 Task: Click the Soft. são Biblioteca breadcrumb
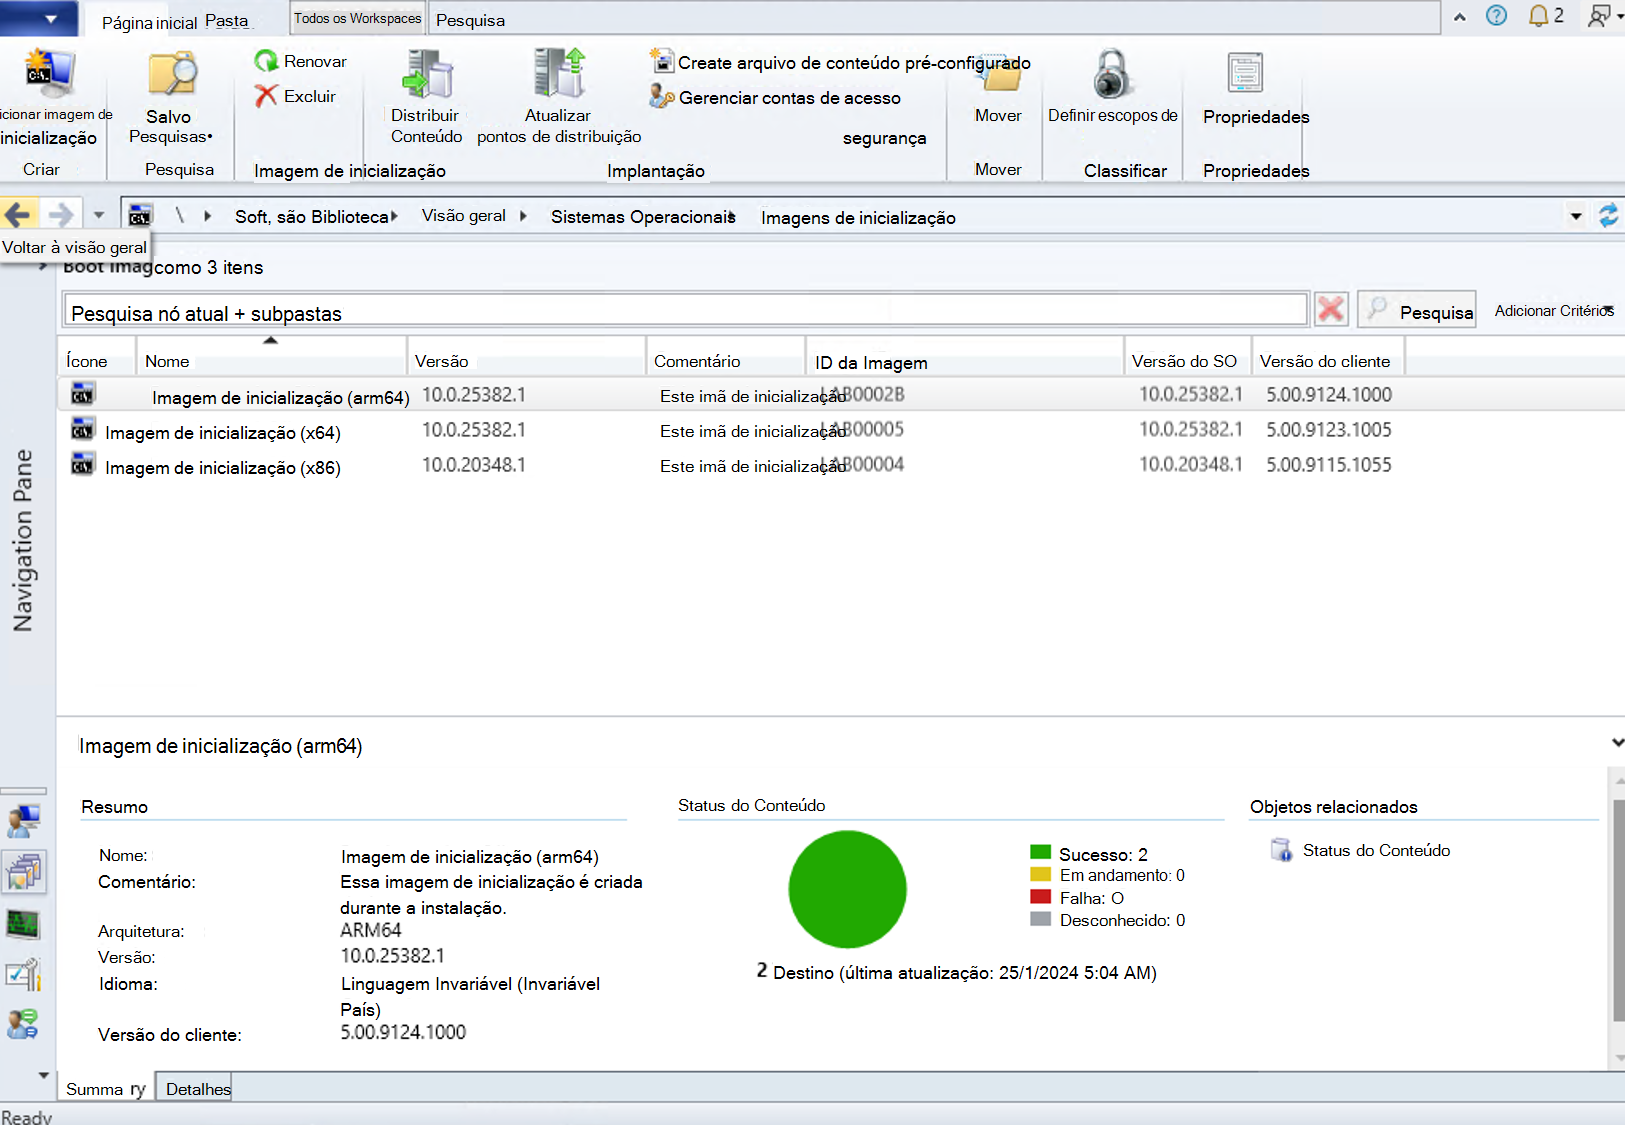(311, 217)
